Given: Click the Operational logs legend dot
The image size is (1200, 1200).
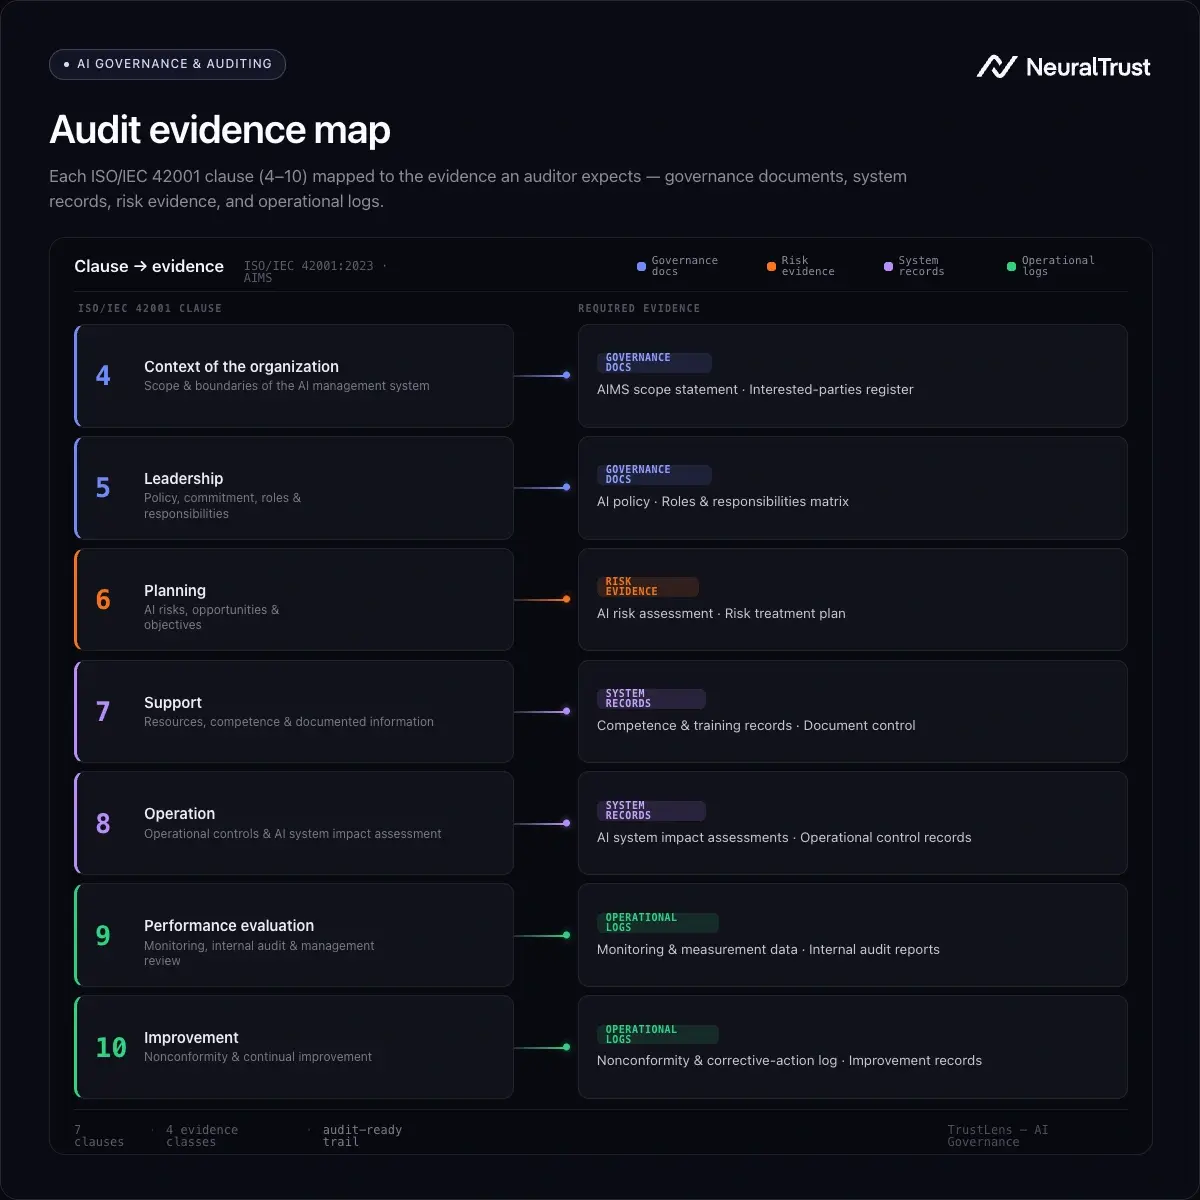Looking at the screenshot, I should pyautogui.click(x=1011, y=266).
